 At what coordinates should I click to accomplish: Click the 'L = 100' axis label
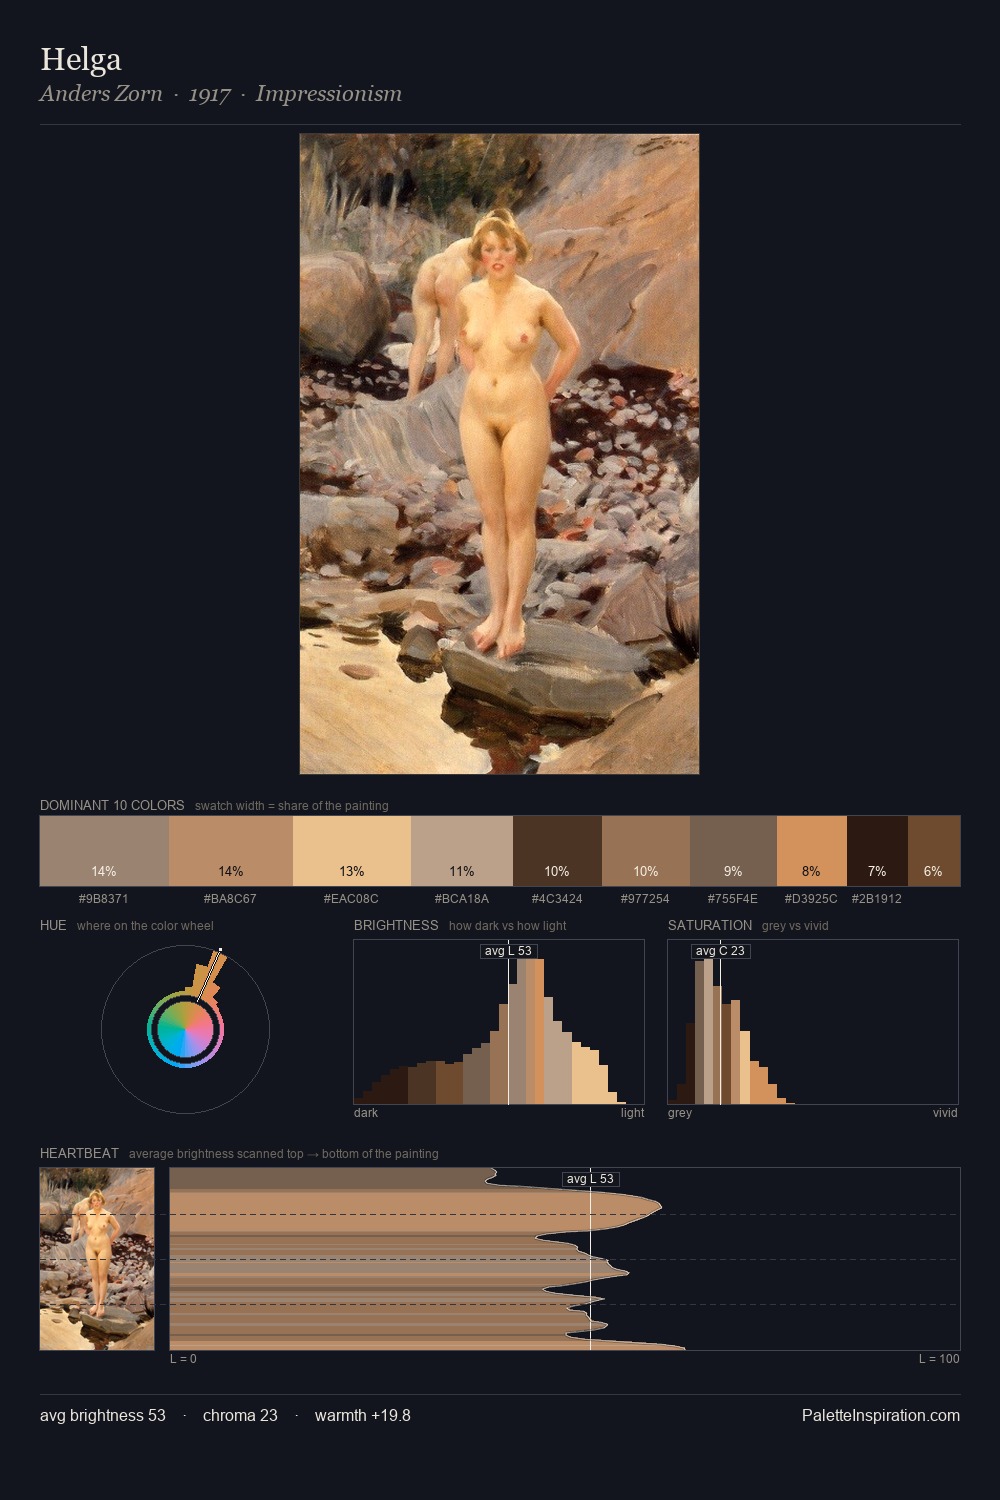(x=939, y=1358)
